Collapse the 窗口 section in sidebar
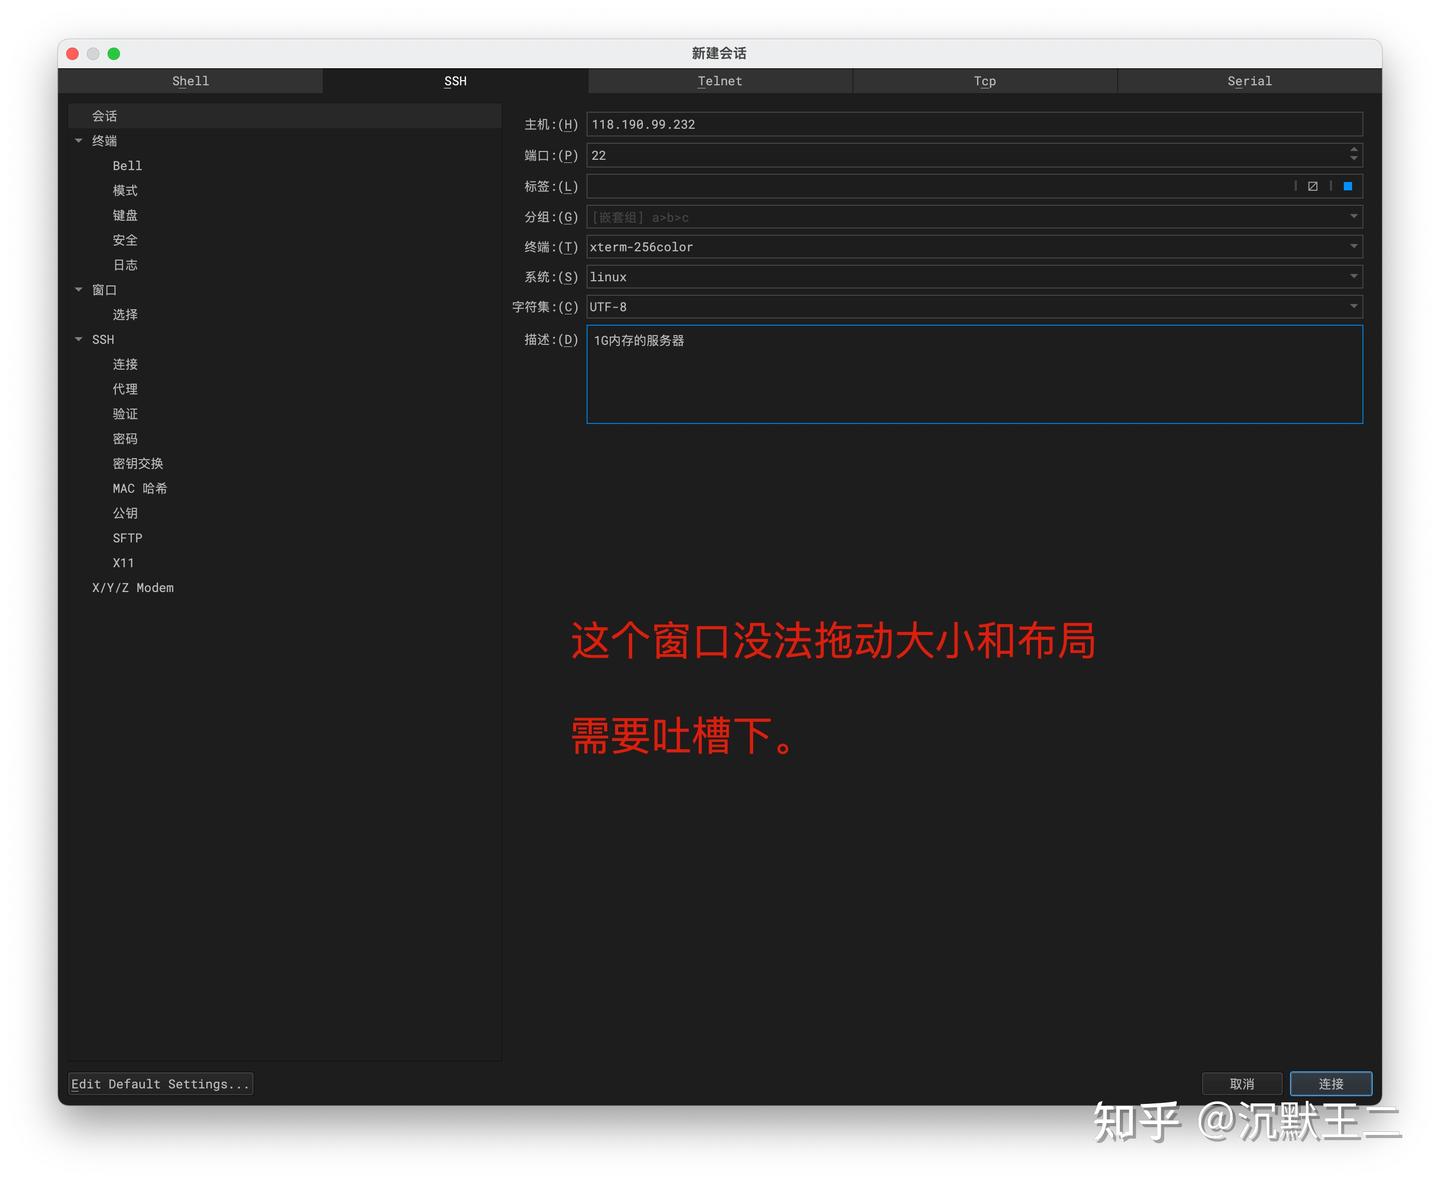The image size is (1440, 1182). (x=79, y=289)
